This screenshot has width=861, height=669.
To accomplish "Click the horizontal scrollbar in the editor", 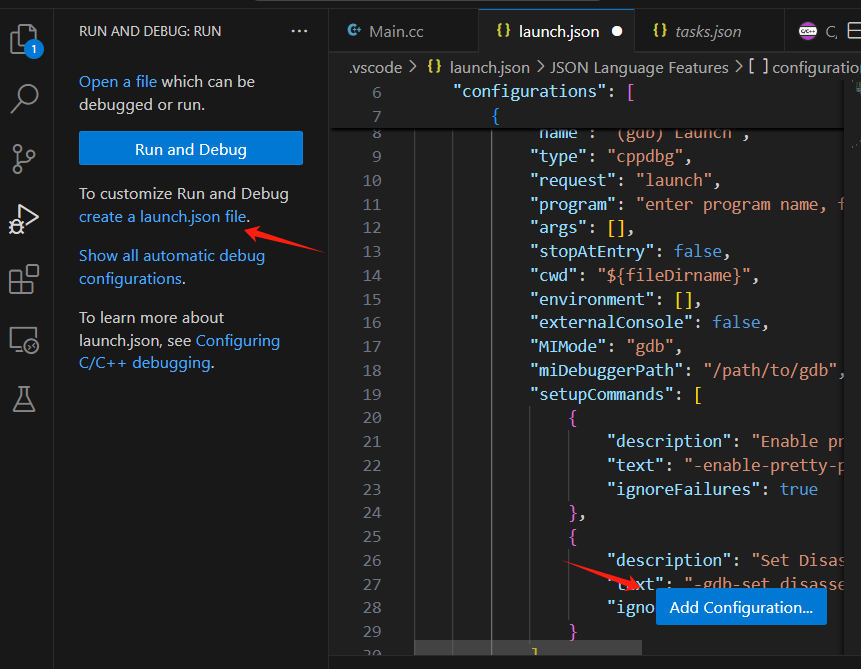I will tap(528, 647).
